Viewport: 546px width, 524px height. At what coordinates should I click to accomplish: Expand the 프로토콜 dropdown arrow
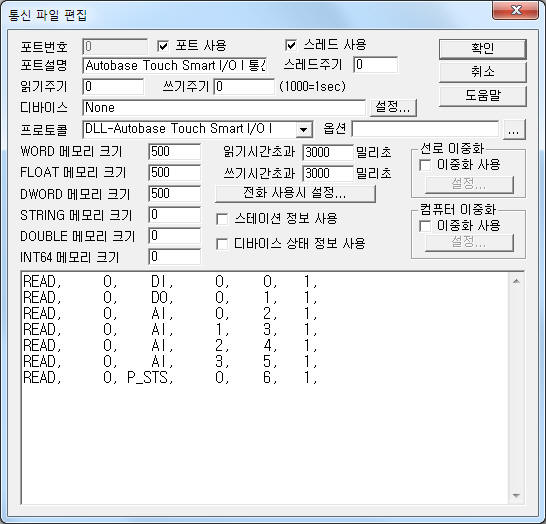(x=304, y=130)
